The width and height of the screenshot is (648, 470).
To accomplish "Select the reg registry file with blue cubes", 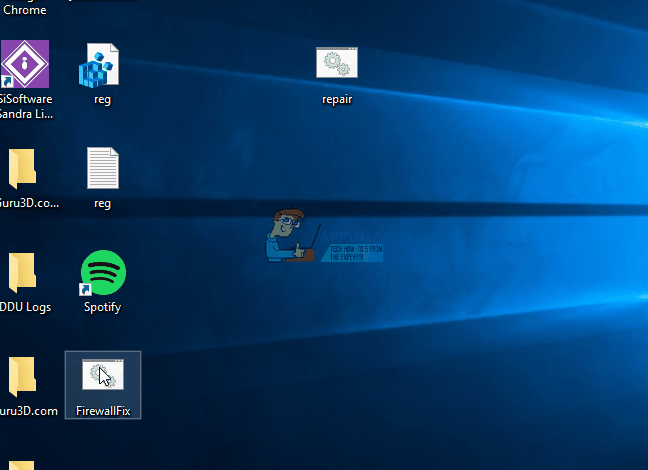I will pyautogui.click(x=99, y=65).
